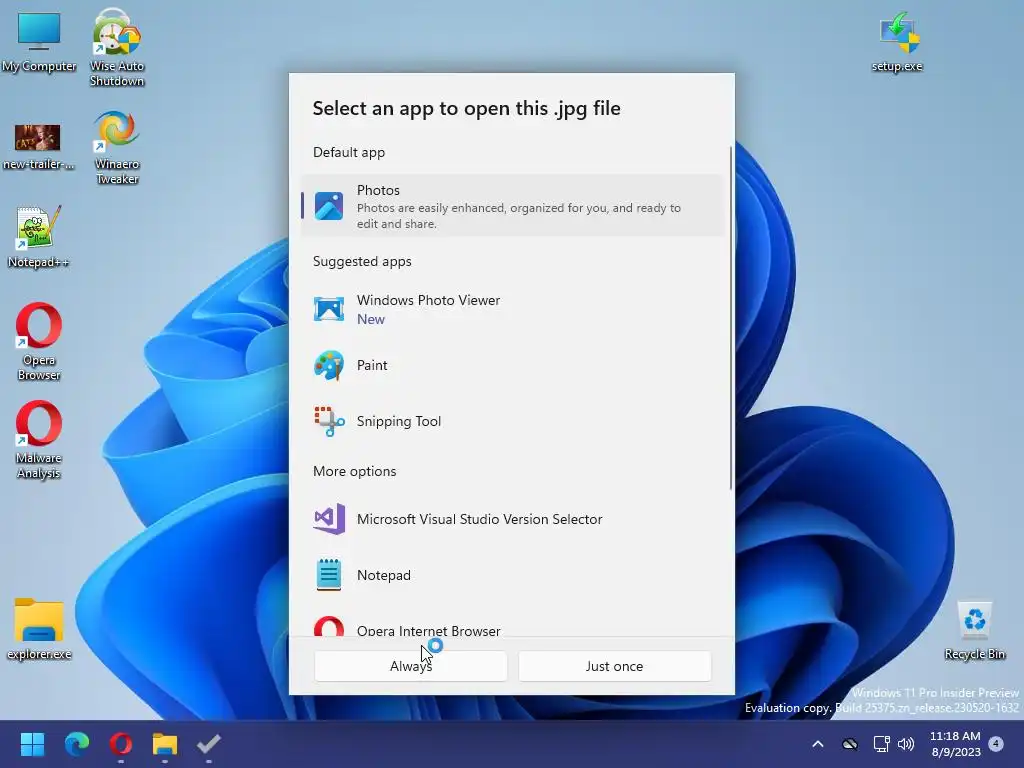Open the clock showing 11:18 AM

[x=955, y=744]
